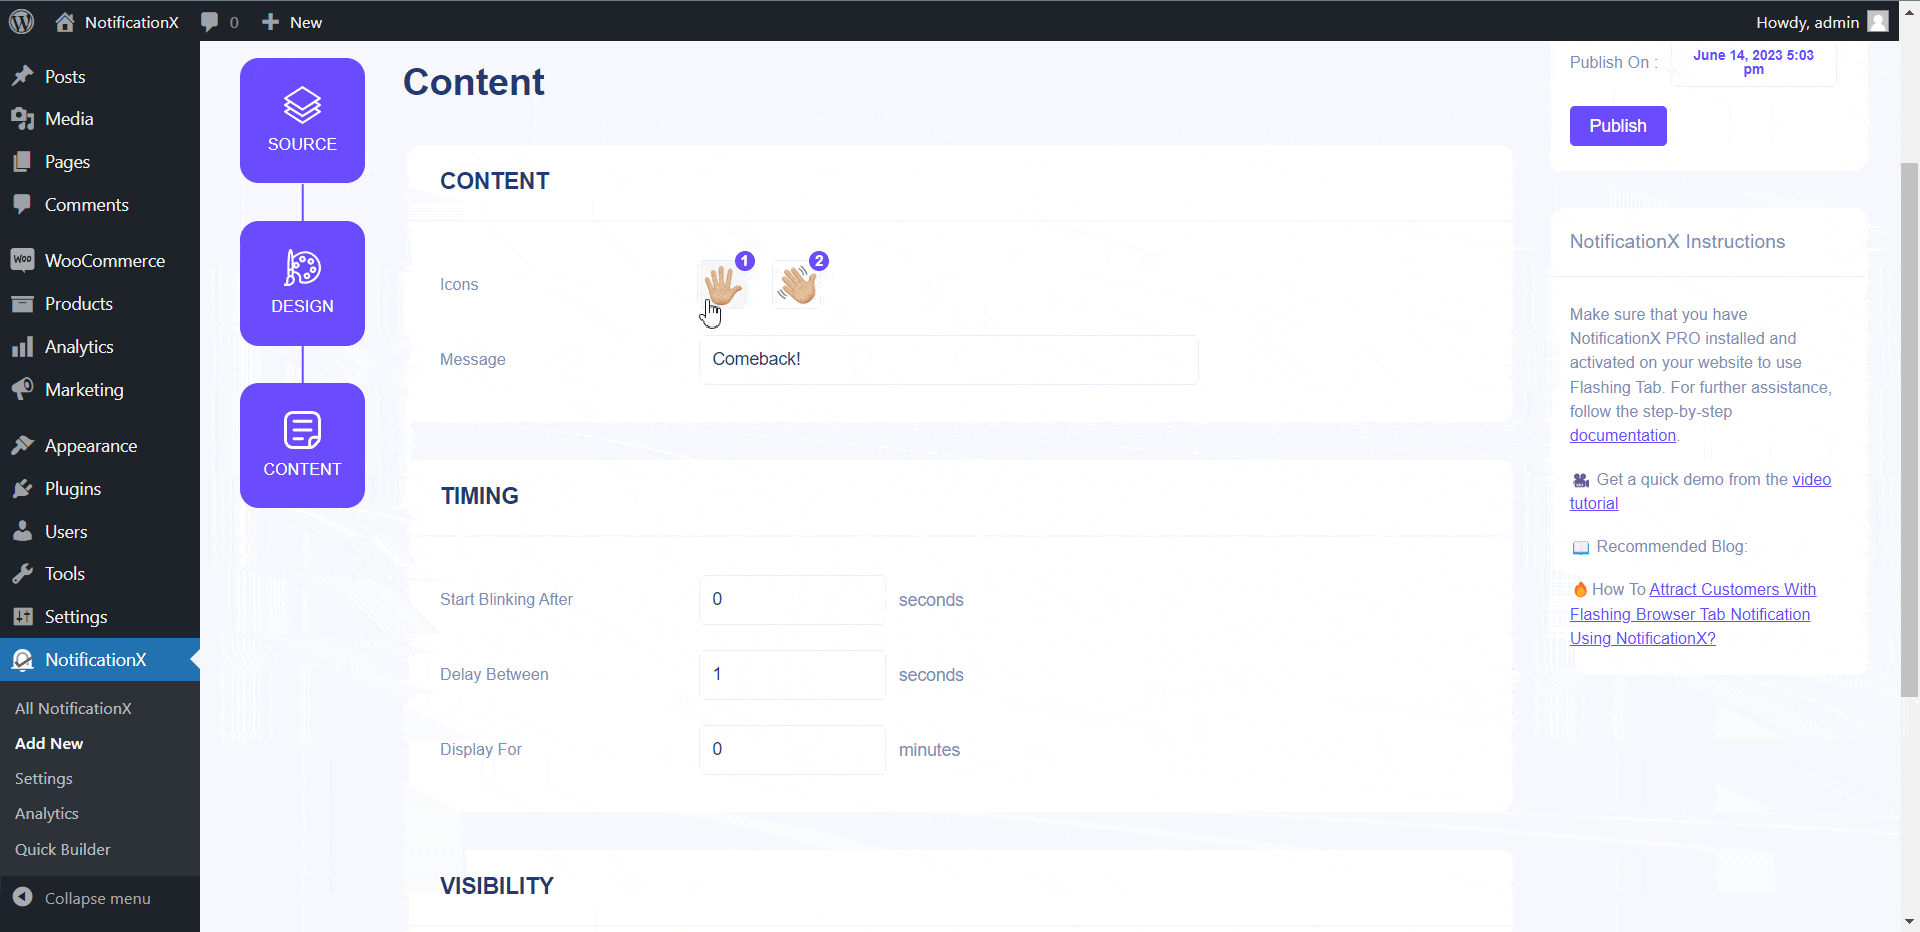Go to the SOURCE step

(x=302, y=120)
